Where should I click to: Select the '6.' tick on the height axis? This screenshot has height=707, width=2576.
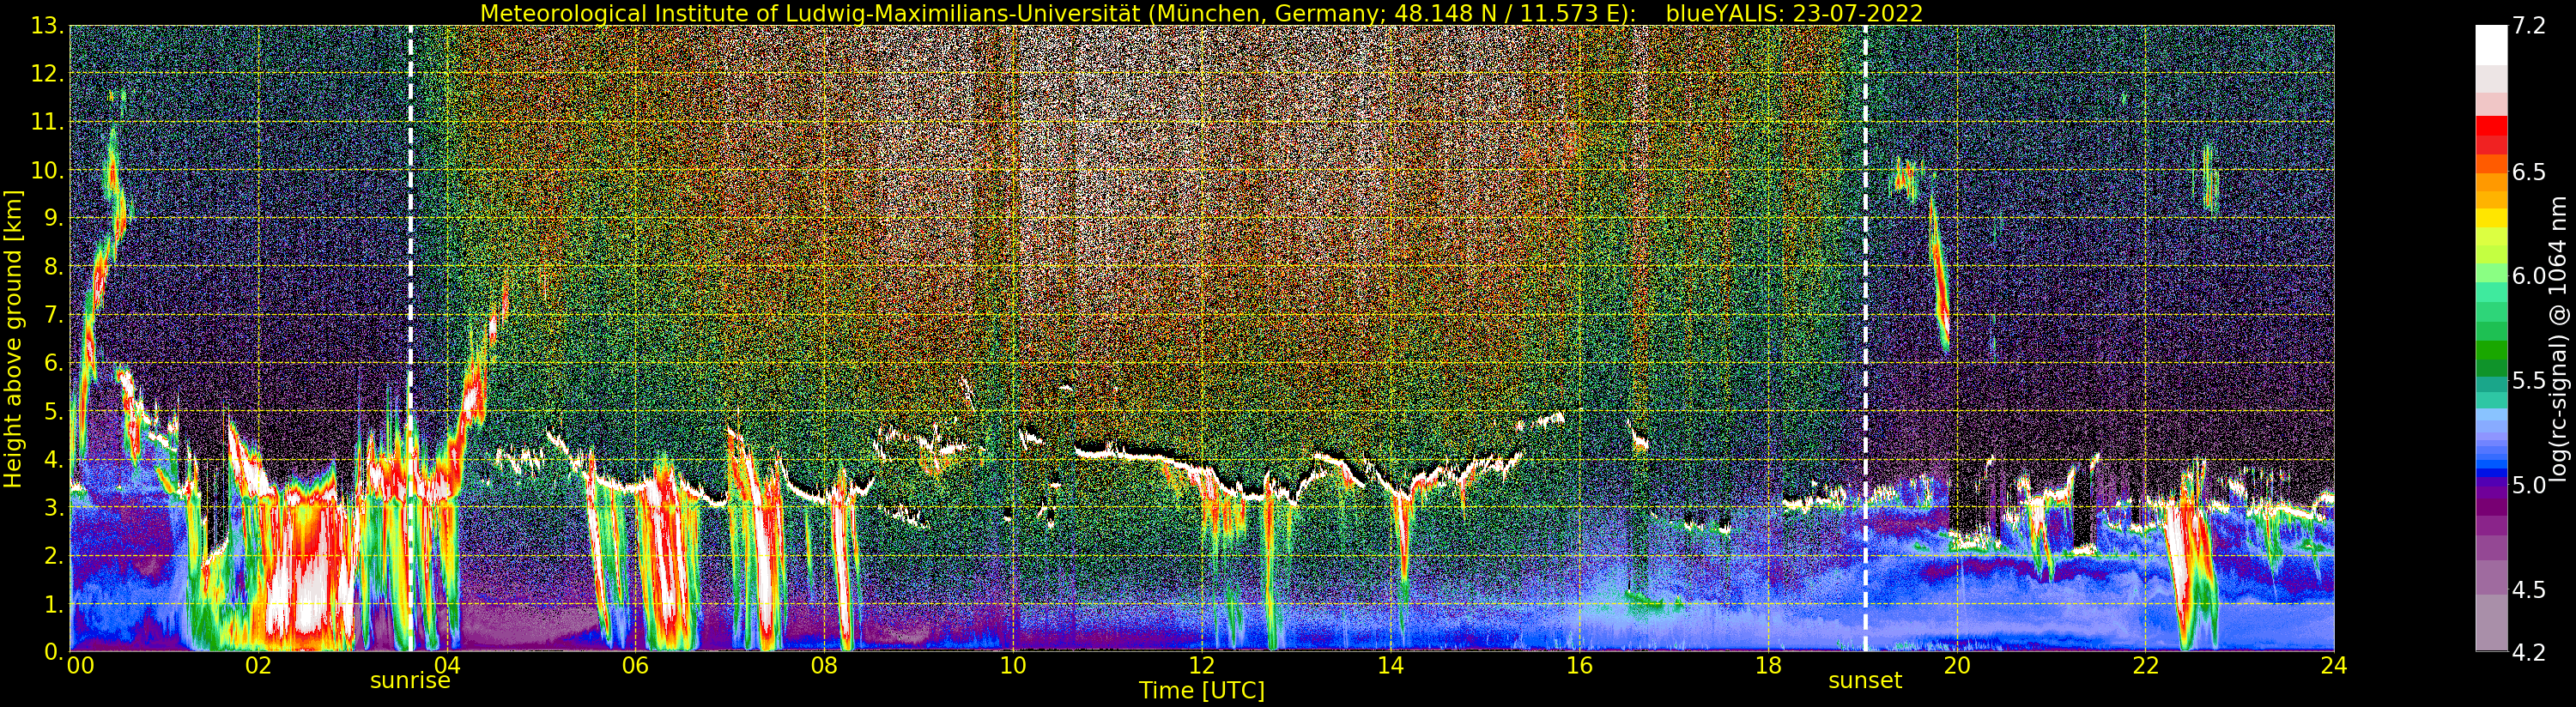pos(54,363)
